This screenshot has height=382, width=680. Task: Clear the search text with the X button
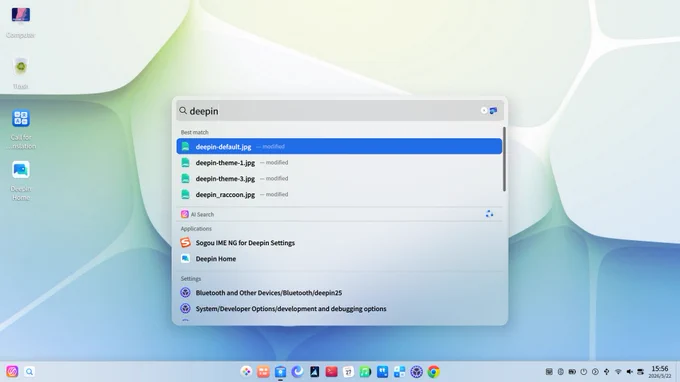[x=484, y=111]
